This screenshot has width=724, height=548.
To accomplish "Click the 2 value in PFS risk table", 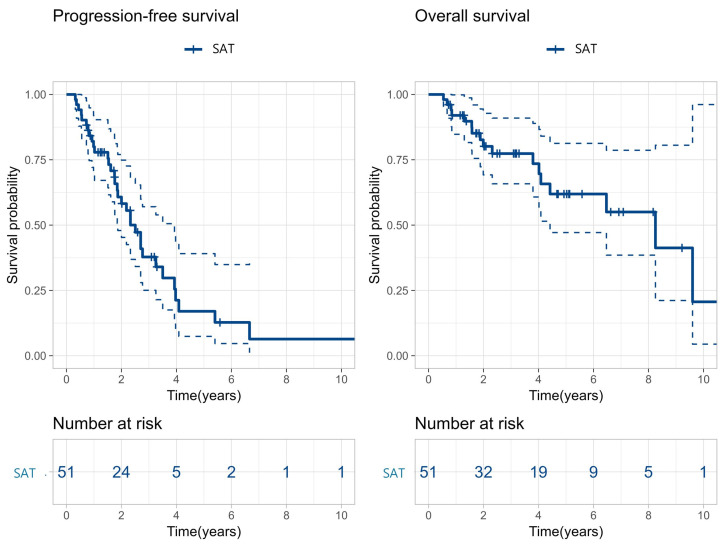I will click(231, 472).
